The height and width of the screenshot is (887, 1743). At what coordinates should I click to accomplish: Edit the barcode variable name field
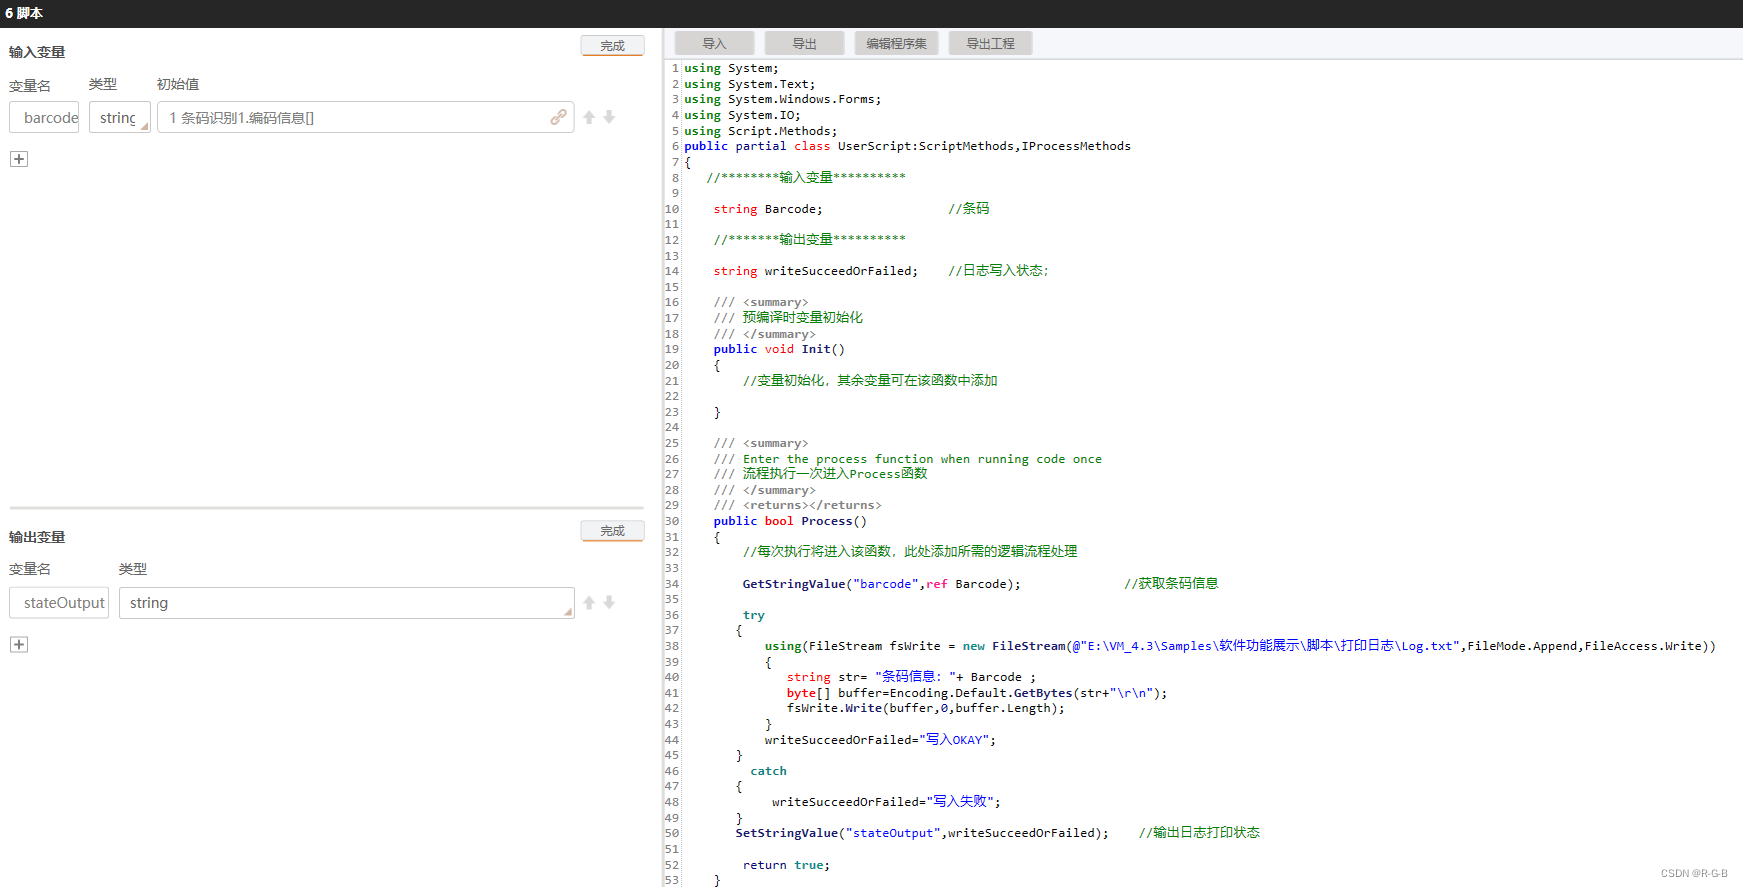(x=44, y=117)
